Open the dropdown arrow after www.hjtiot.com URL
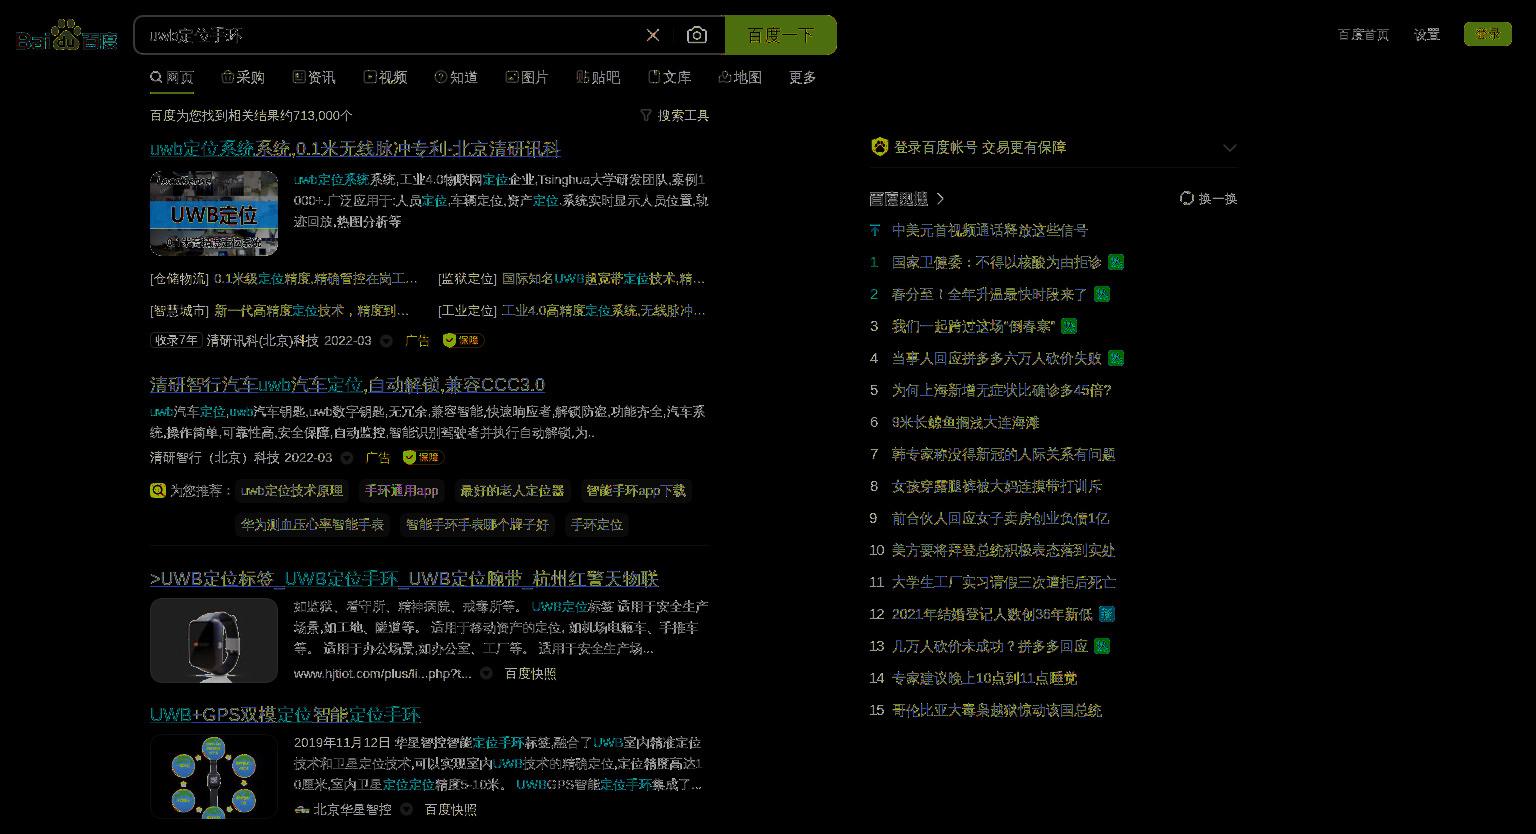 point(486,674)
